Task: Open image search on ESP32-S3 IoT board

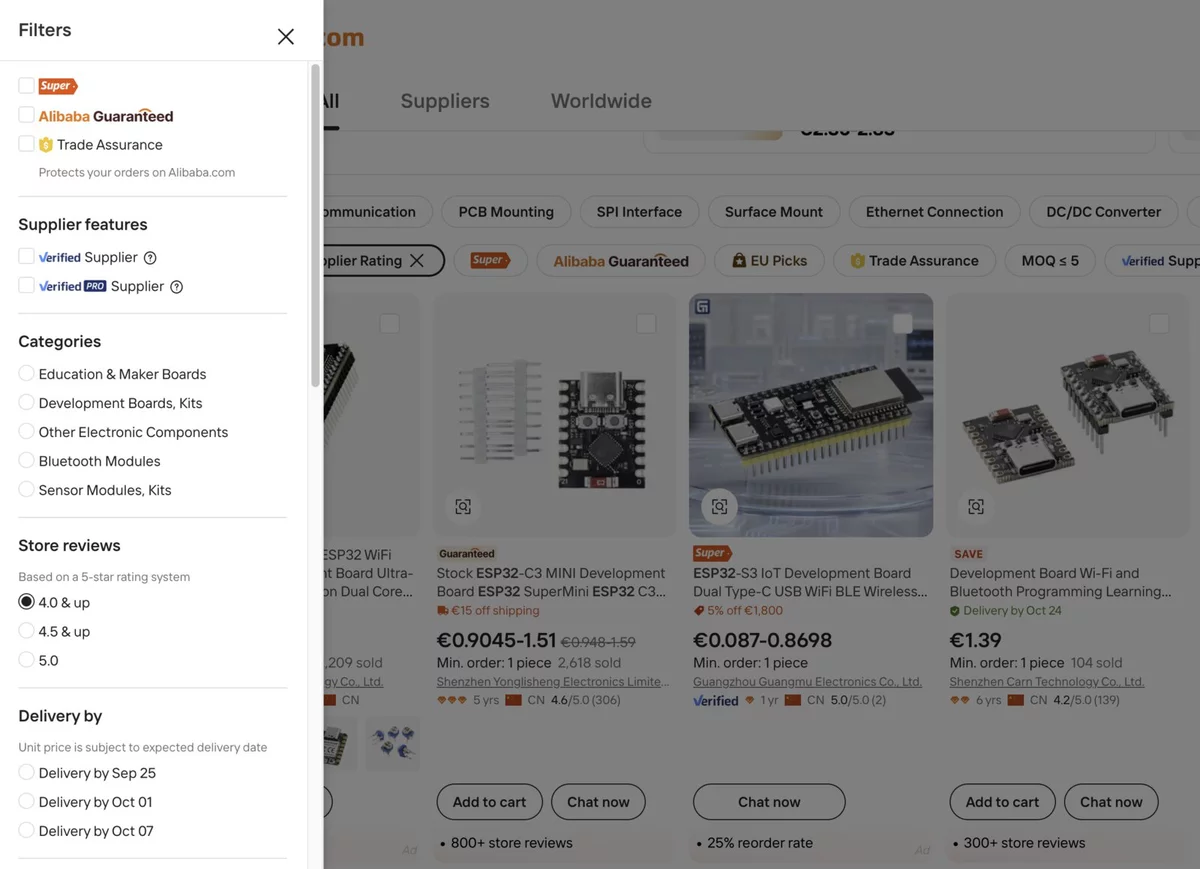Action: pos(719,507)
